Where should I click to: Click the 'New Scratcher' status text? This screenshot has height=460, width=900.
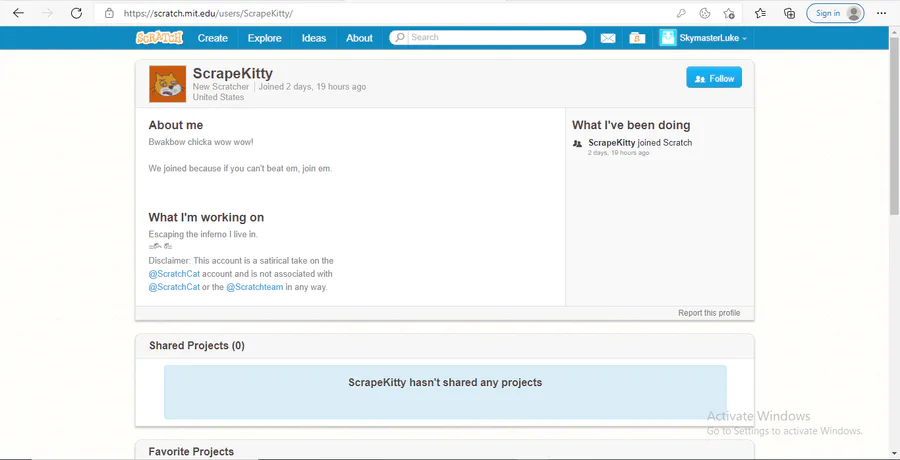click(x=221, y=87)
